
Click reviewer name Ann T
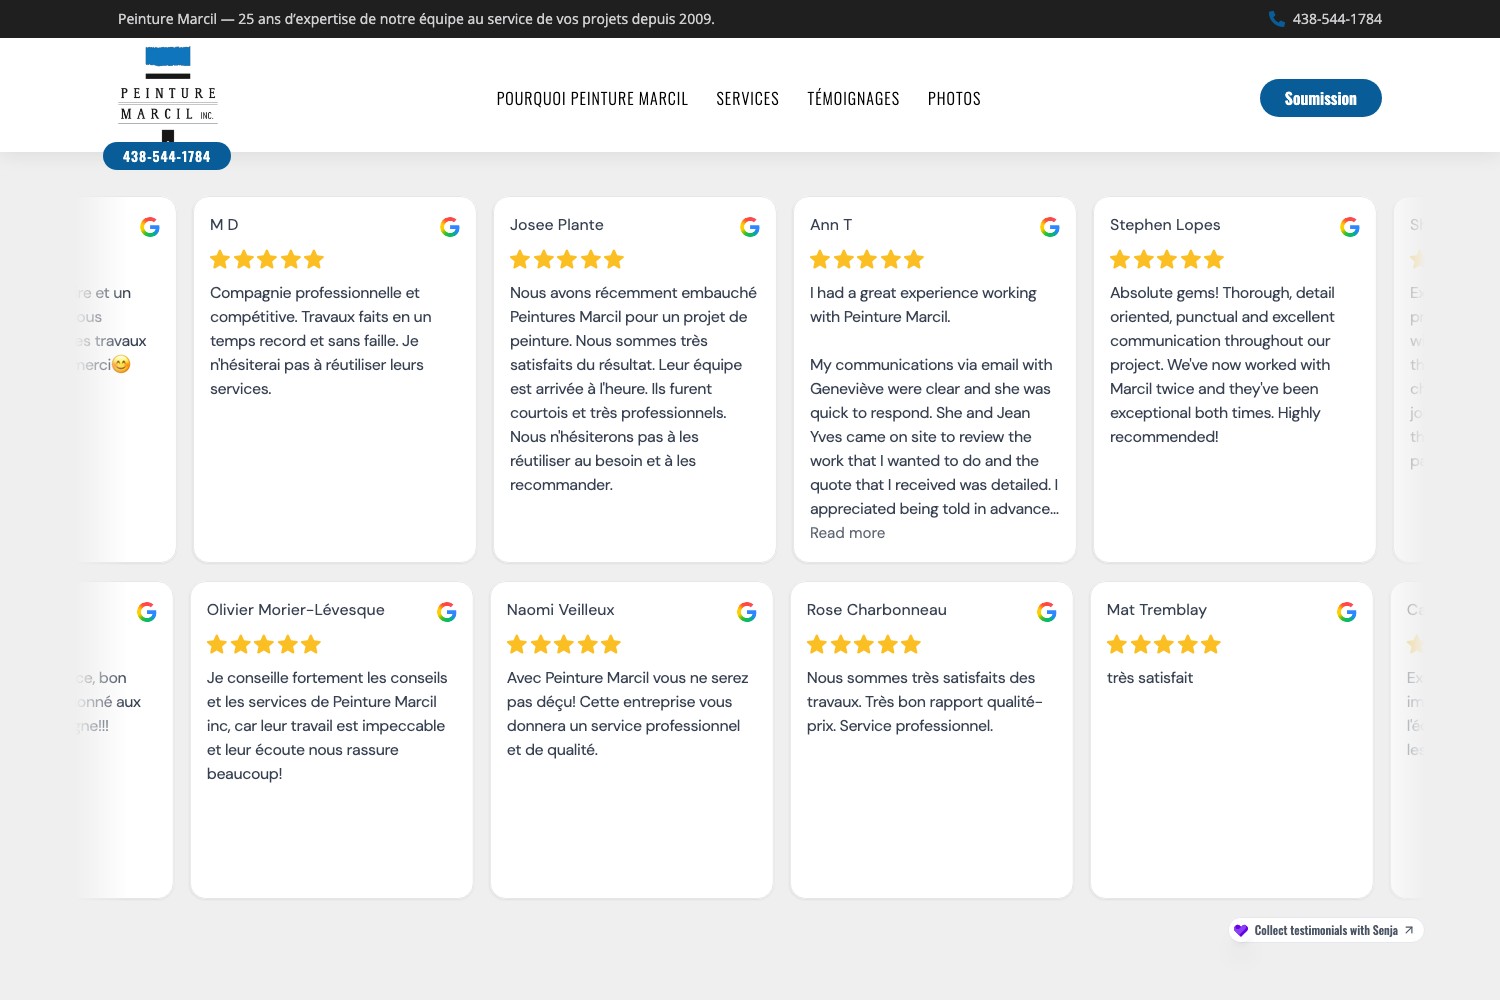(x=831, y=225)
